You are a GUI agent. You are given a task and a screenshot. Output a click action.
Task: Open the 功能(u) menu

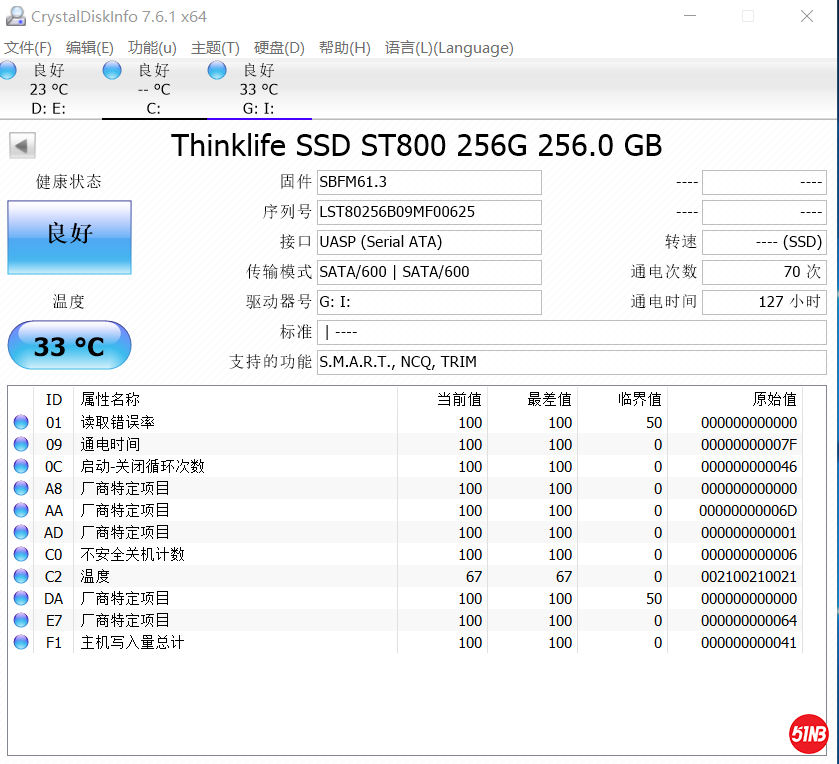click(x=152, y=48)
